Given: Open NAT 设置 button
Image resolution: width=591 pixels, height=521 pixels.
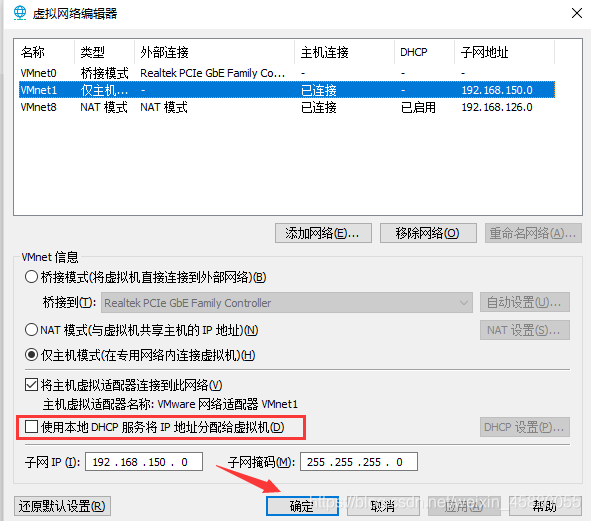Looking at the screenshot, I should click(x=524, y=330).
